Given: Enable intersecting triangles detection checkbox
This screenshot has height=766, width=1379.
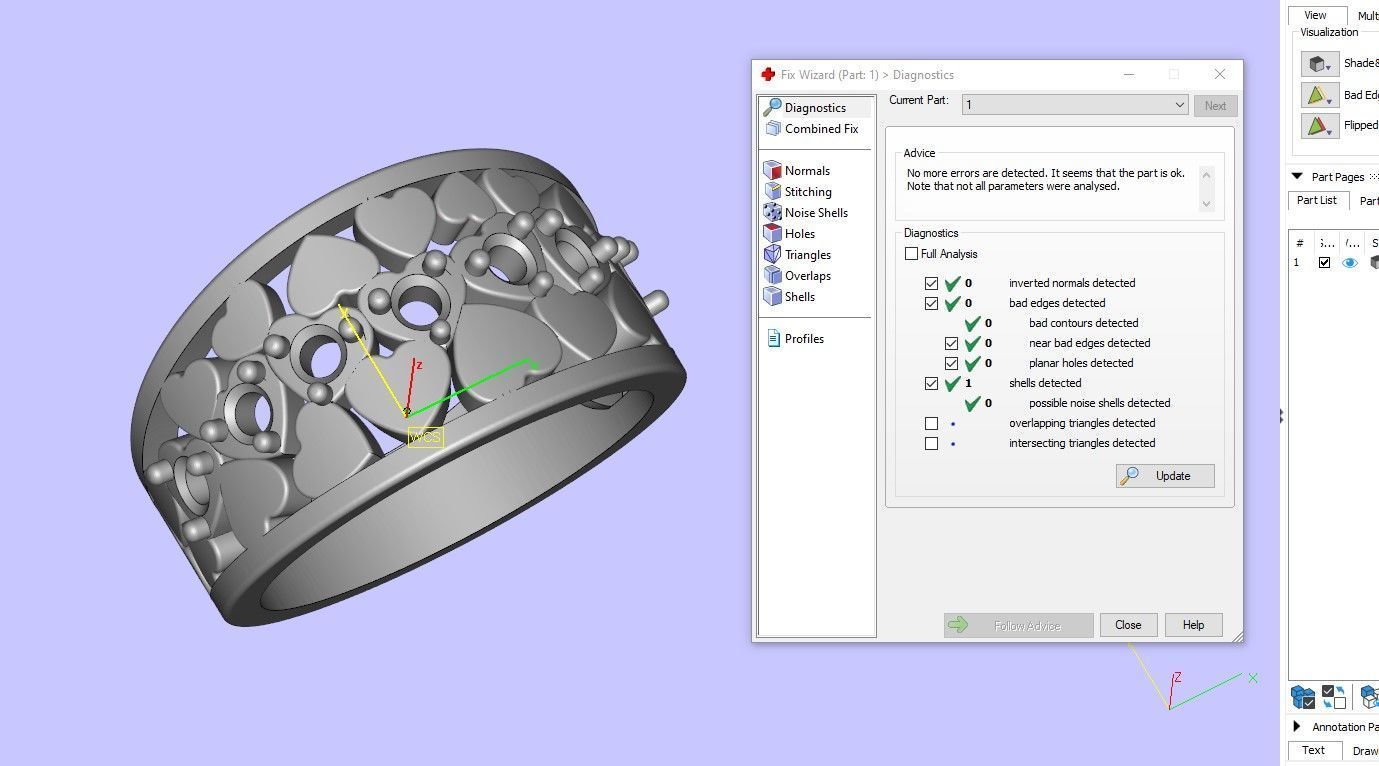Looking at the screenshot, I should [931, 443].
